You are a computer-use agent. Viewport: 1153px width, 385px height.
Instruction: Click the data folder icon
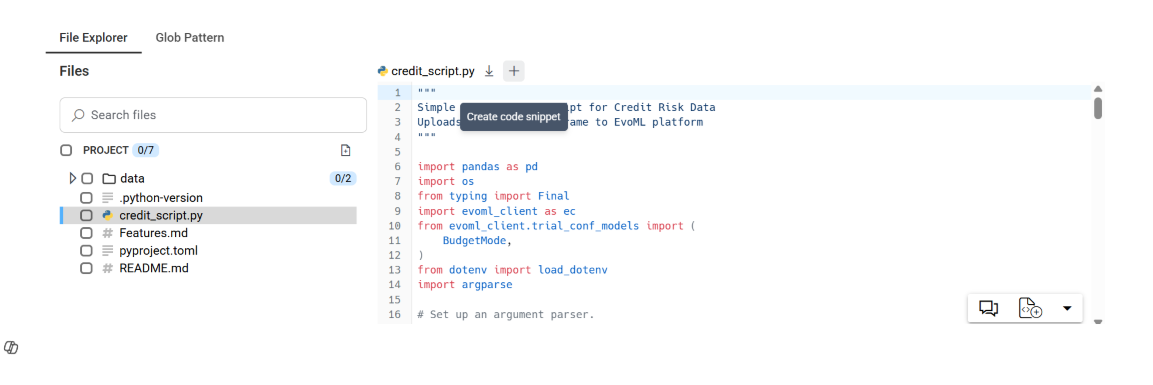pos(109,179)
